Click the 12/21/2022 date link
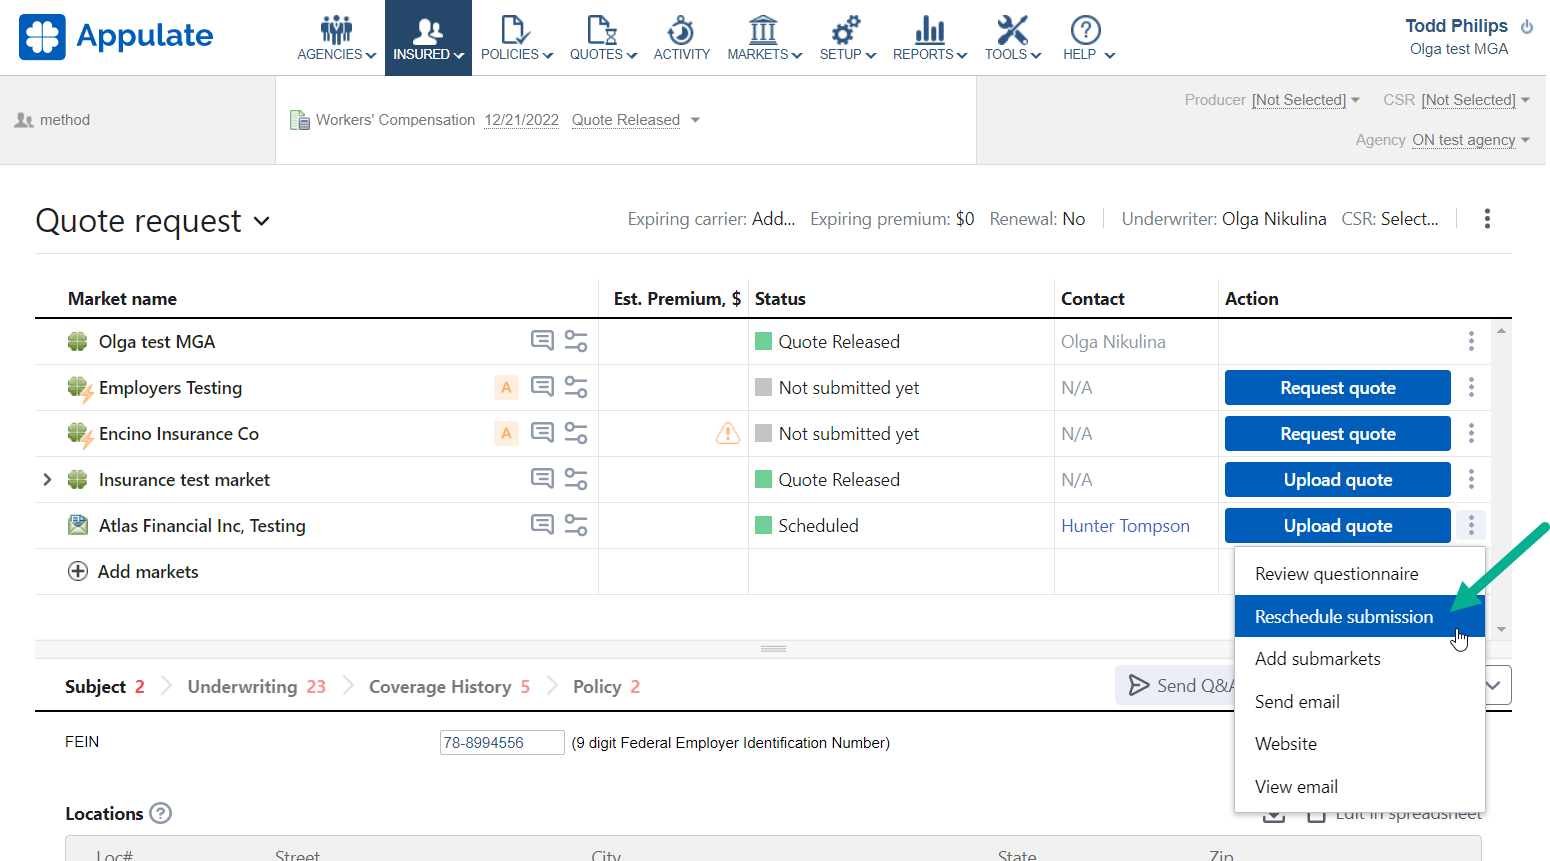 tap(521, 120)
